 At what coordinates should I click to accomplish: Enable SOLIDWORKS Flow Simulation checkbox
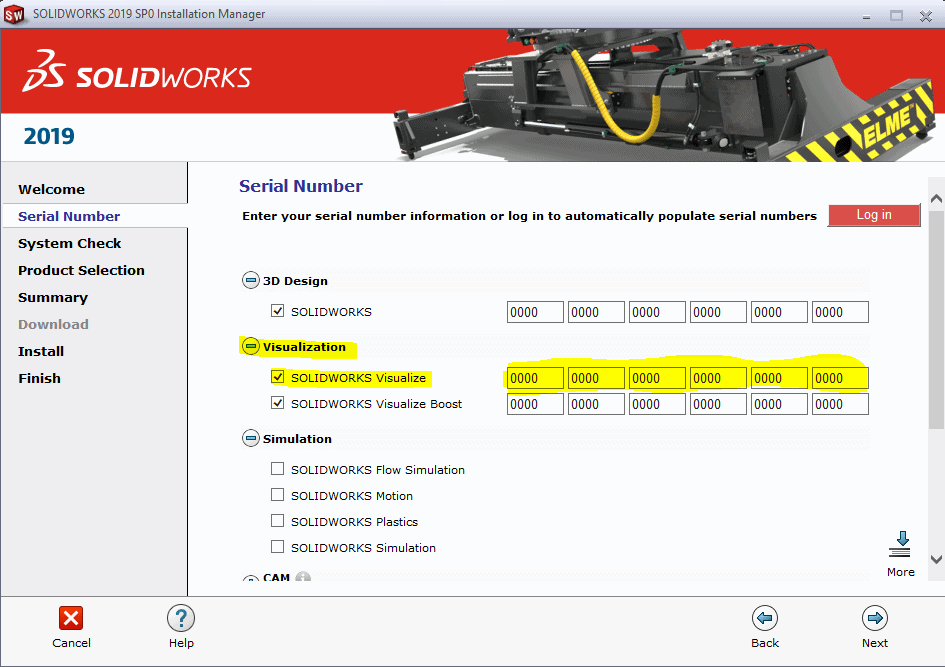pos(277,469)
